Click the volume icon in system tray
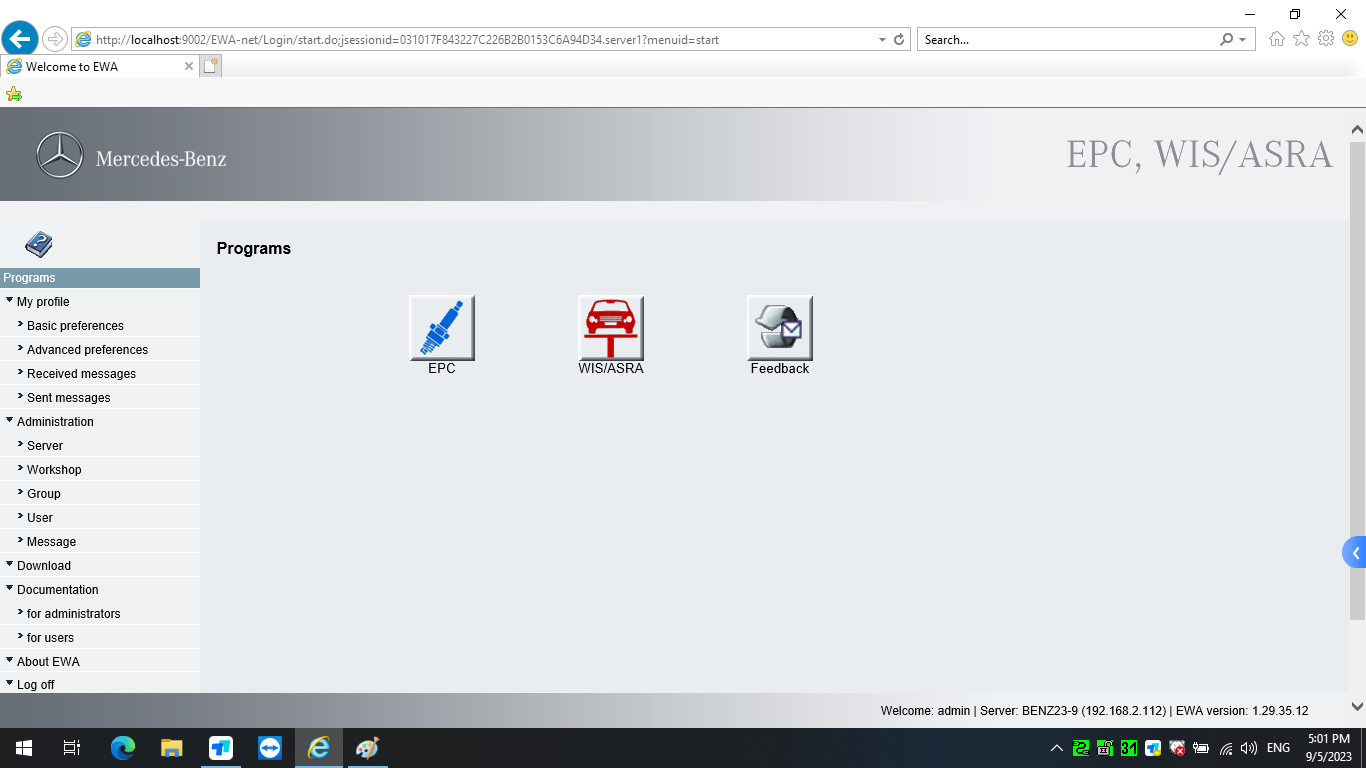This screenshot has height=768, width=1366. (1249, 748)
